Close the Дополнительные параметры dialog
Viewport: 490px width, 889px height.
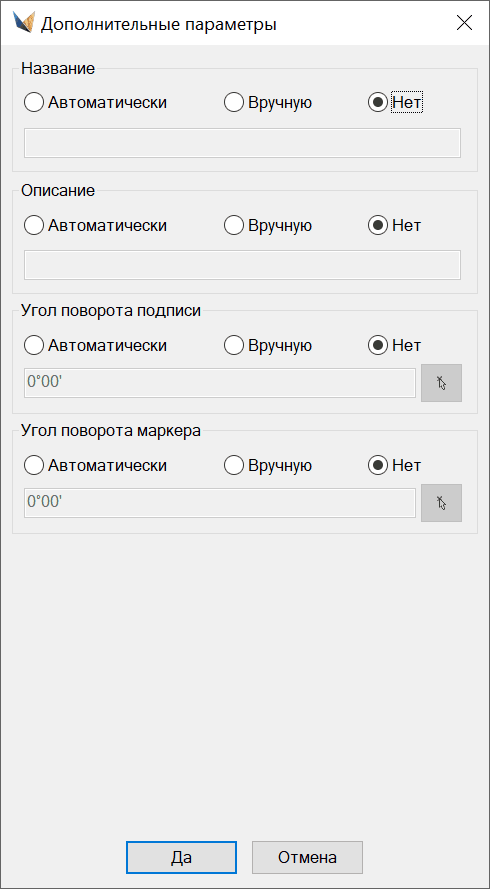pos(464,23)
